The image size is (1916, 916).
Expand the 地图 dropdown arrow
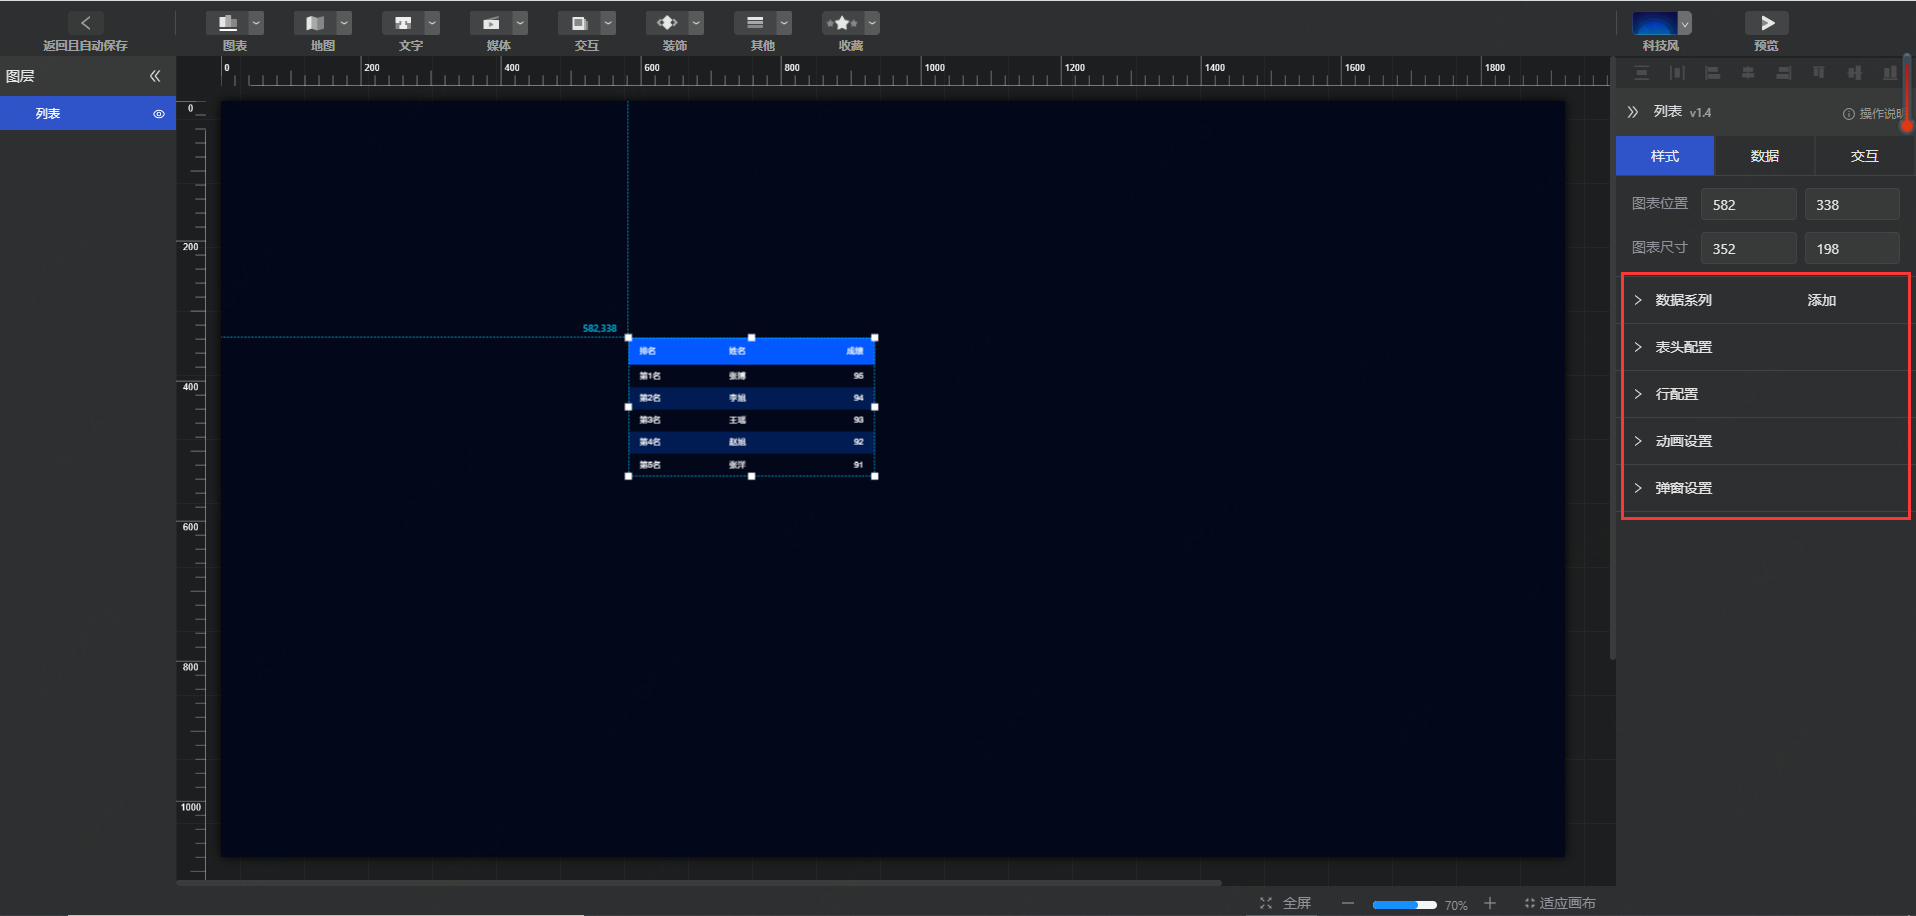[x=344, y=22]
